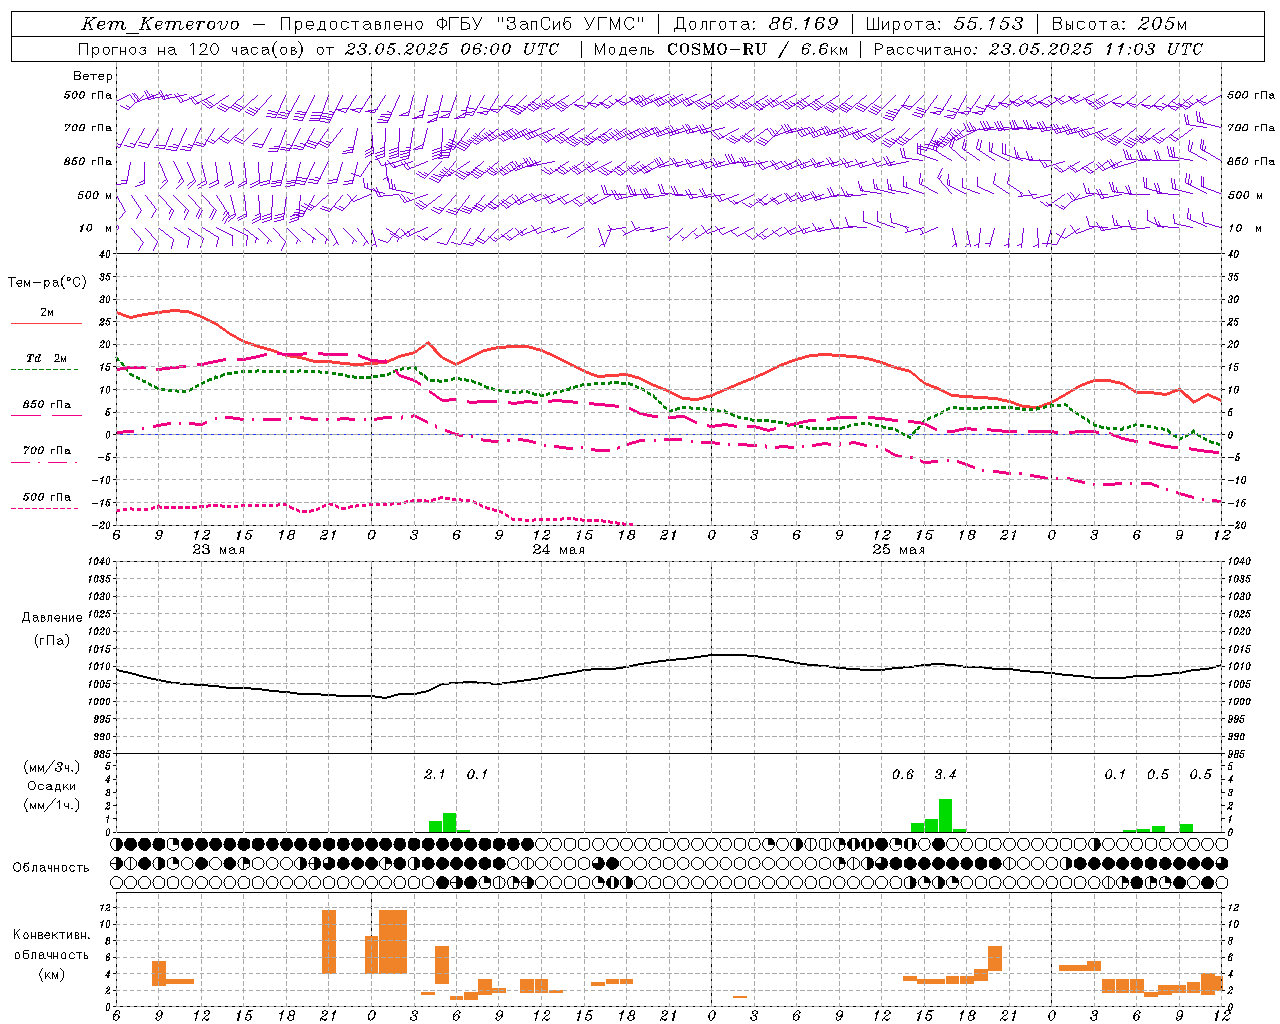The image size is (1280, 1024).
Task: Click the precipitation total 3.4
Action: pyautogui.click(x=945, y=775)
